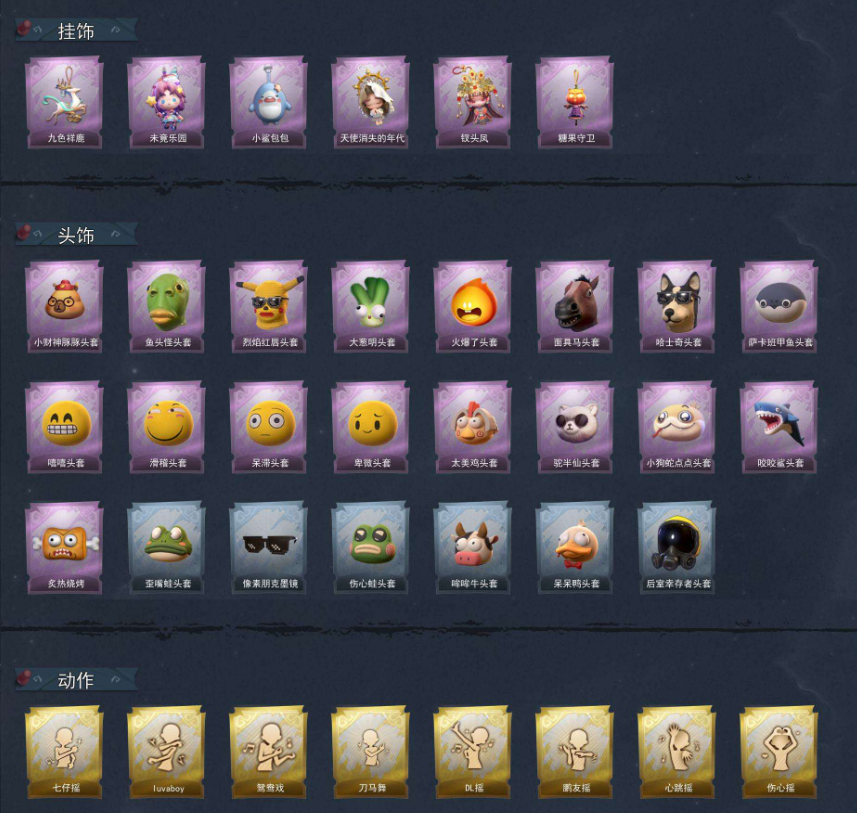Screen dimensions: 857x813
Task: Select the 面具马头套 horse mask
Action: point(574,306)
